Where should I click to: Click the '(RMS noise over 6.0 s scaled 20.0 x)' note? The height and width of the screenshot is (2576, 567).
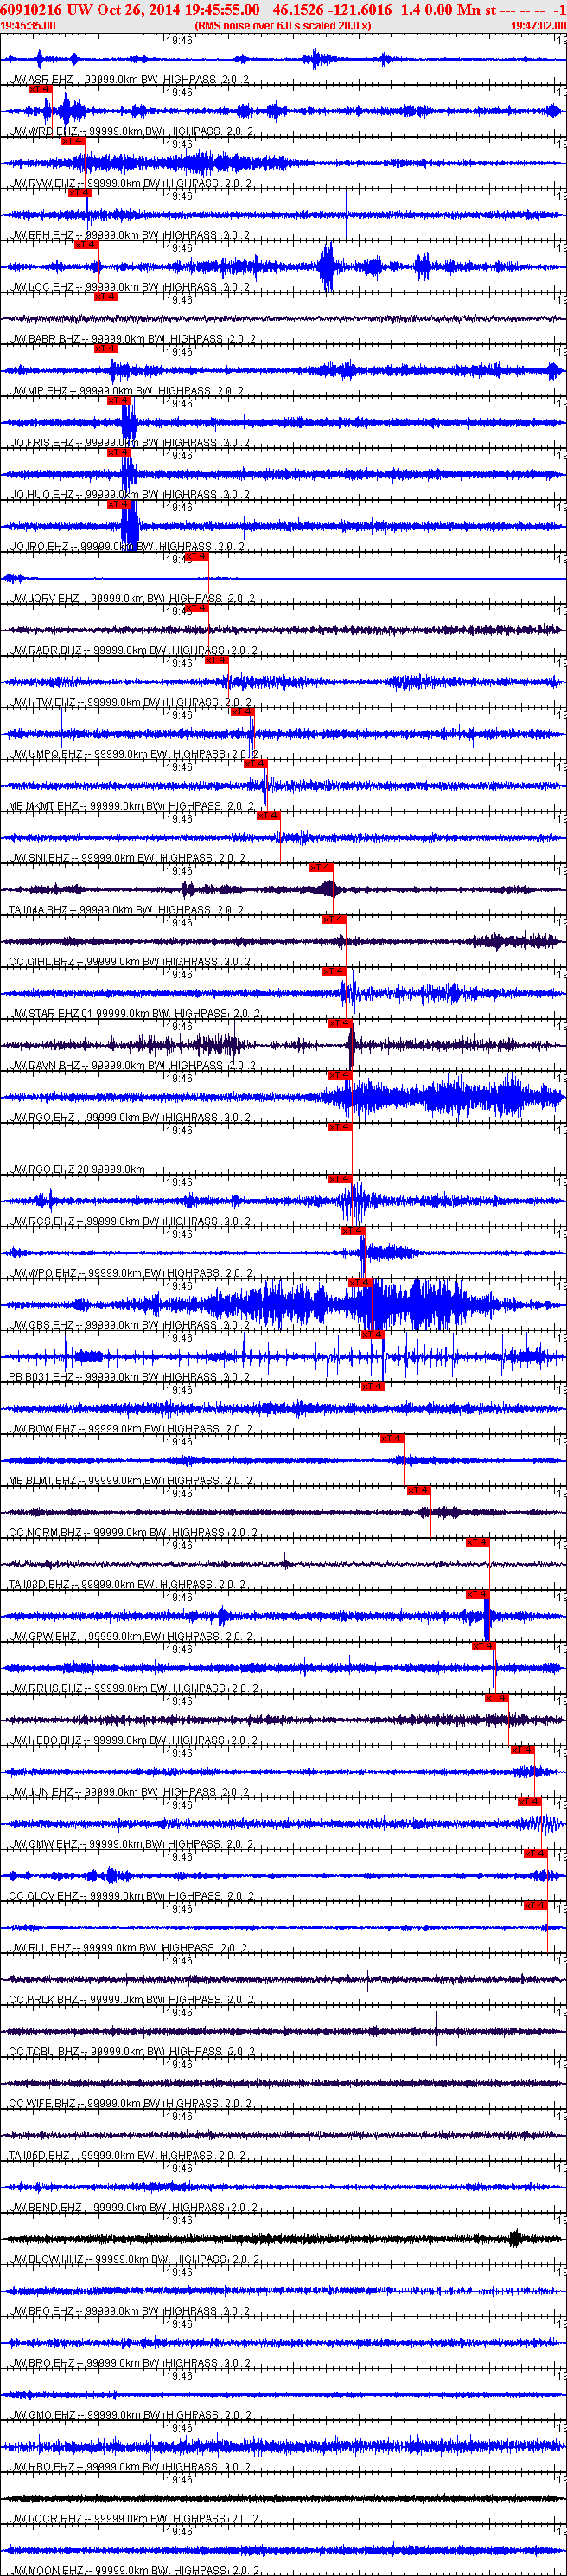point(283,26)
